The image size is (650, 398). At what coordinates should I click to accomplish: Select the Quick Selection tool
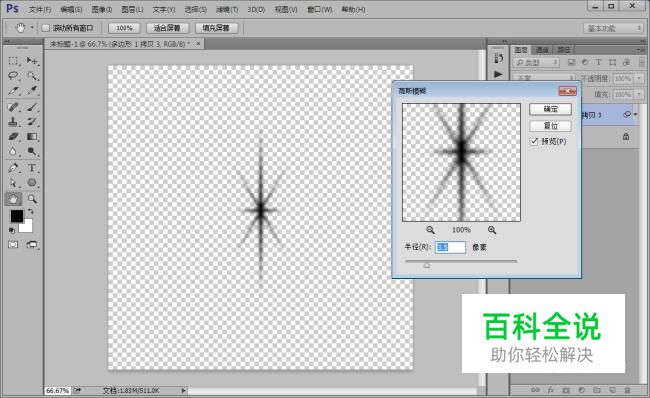click(x=32, y=75)
